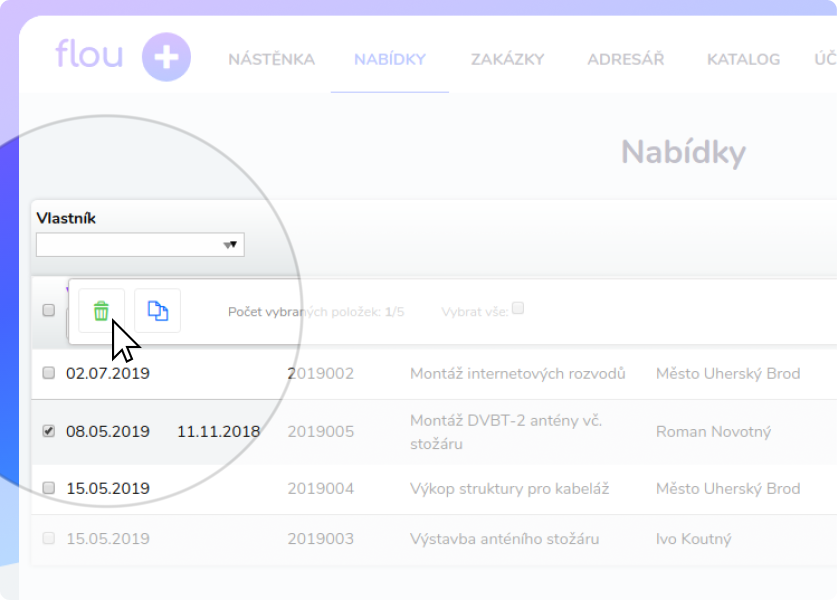Viewport: 837px width, 600px height.
Task: Click 'Výstavba anténího stožáru'
Action: coord(504,539)
